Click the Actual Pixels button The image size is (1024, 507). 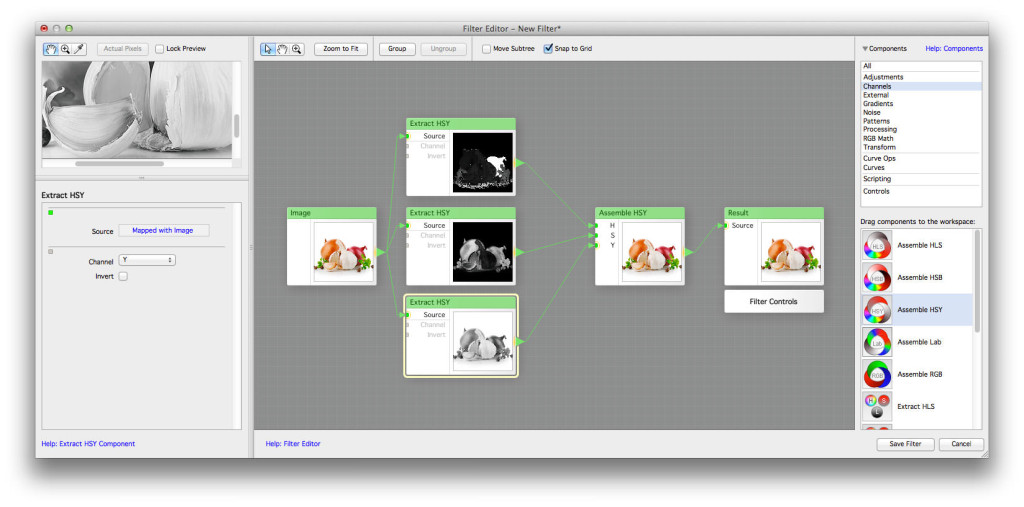click(123, 48)
